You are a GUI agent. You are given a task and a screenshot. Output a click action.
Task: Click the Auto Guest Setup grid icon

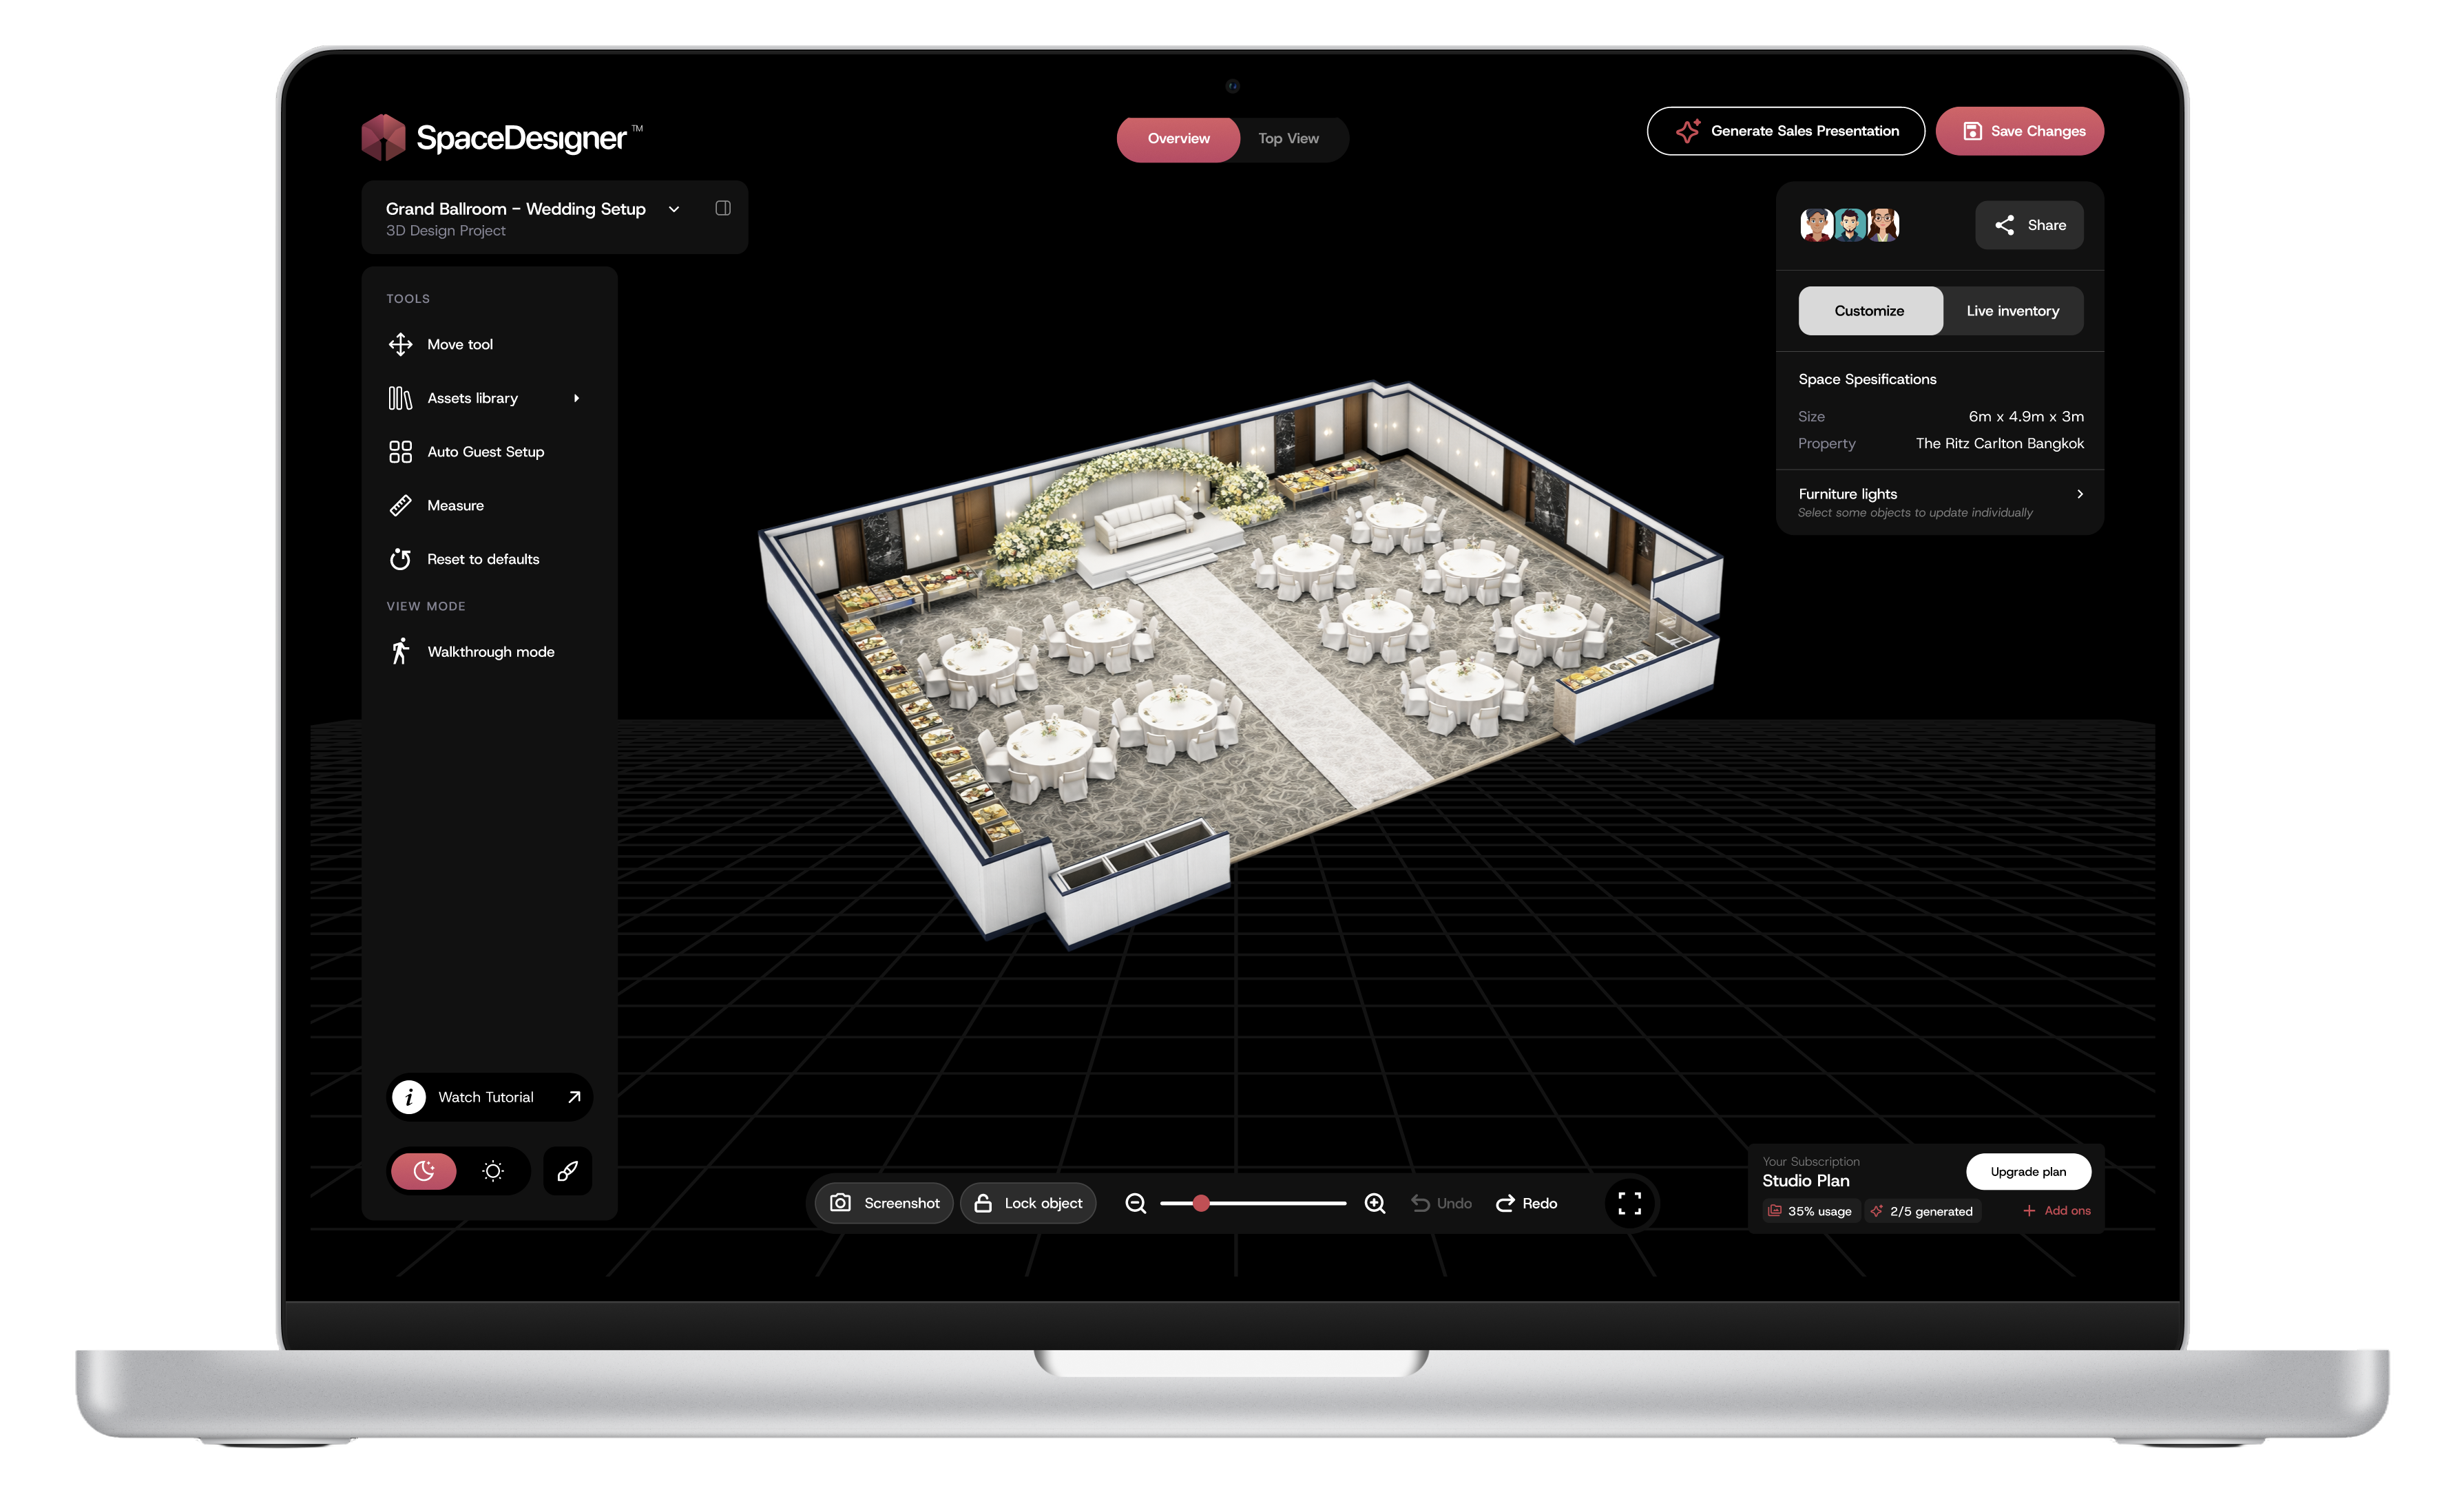(400, 452)
